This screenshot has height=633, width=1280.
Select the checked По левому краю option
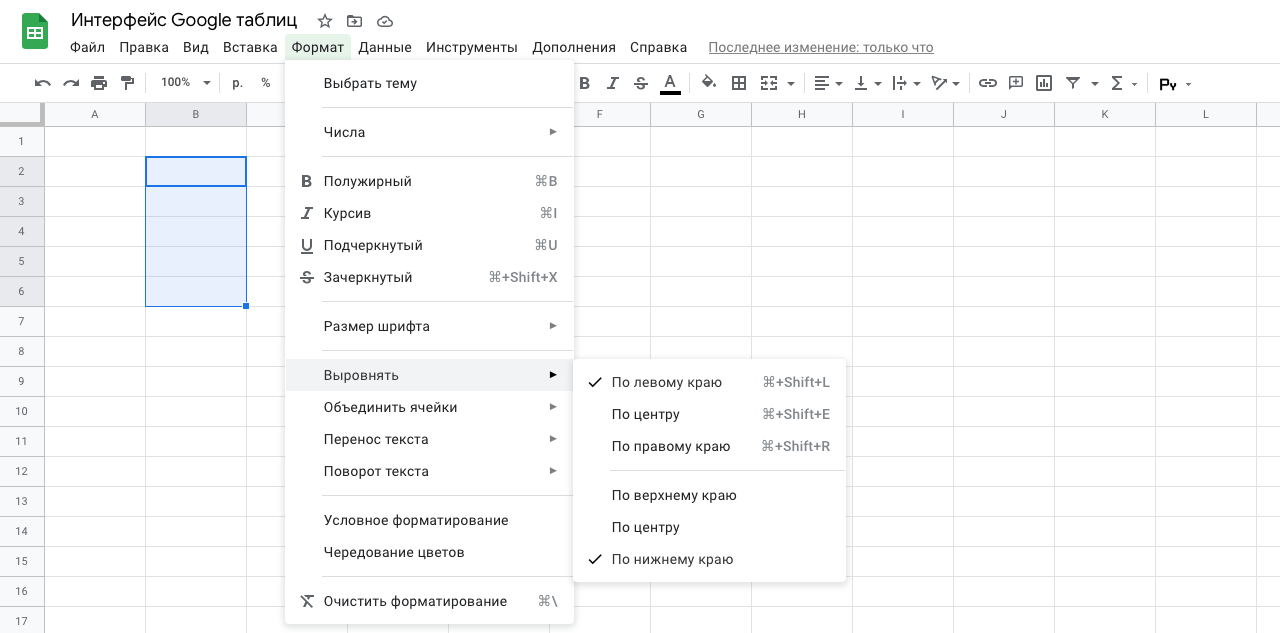[709, 382]
